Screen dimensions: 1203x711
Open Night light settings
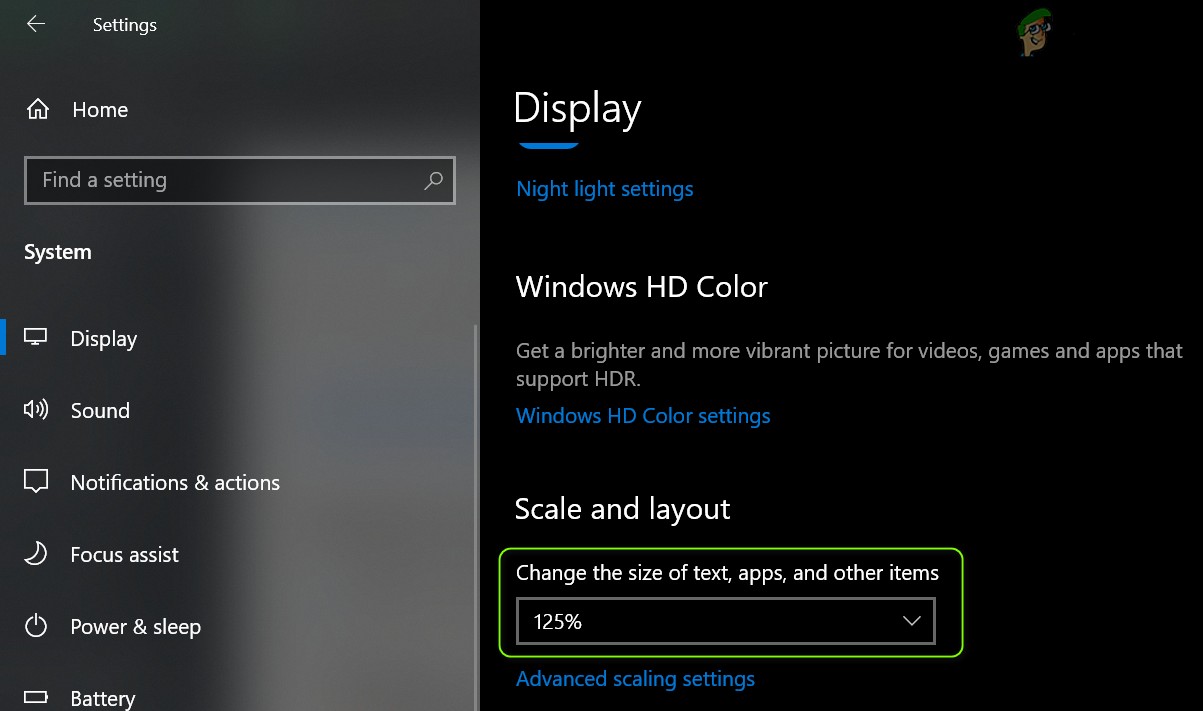pos(604,188)
